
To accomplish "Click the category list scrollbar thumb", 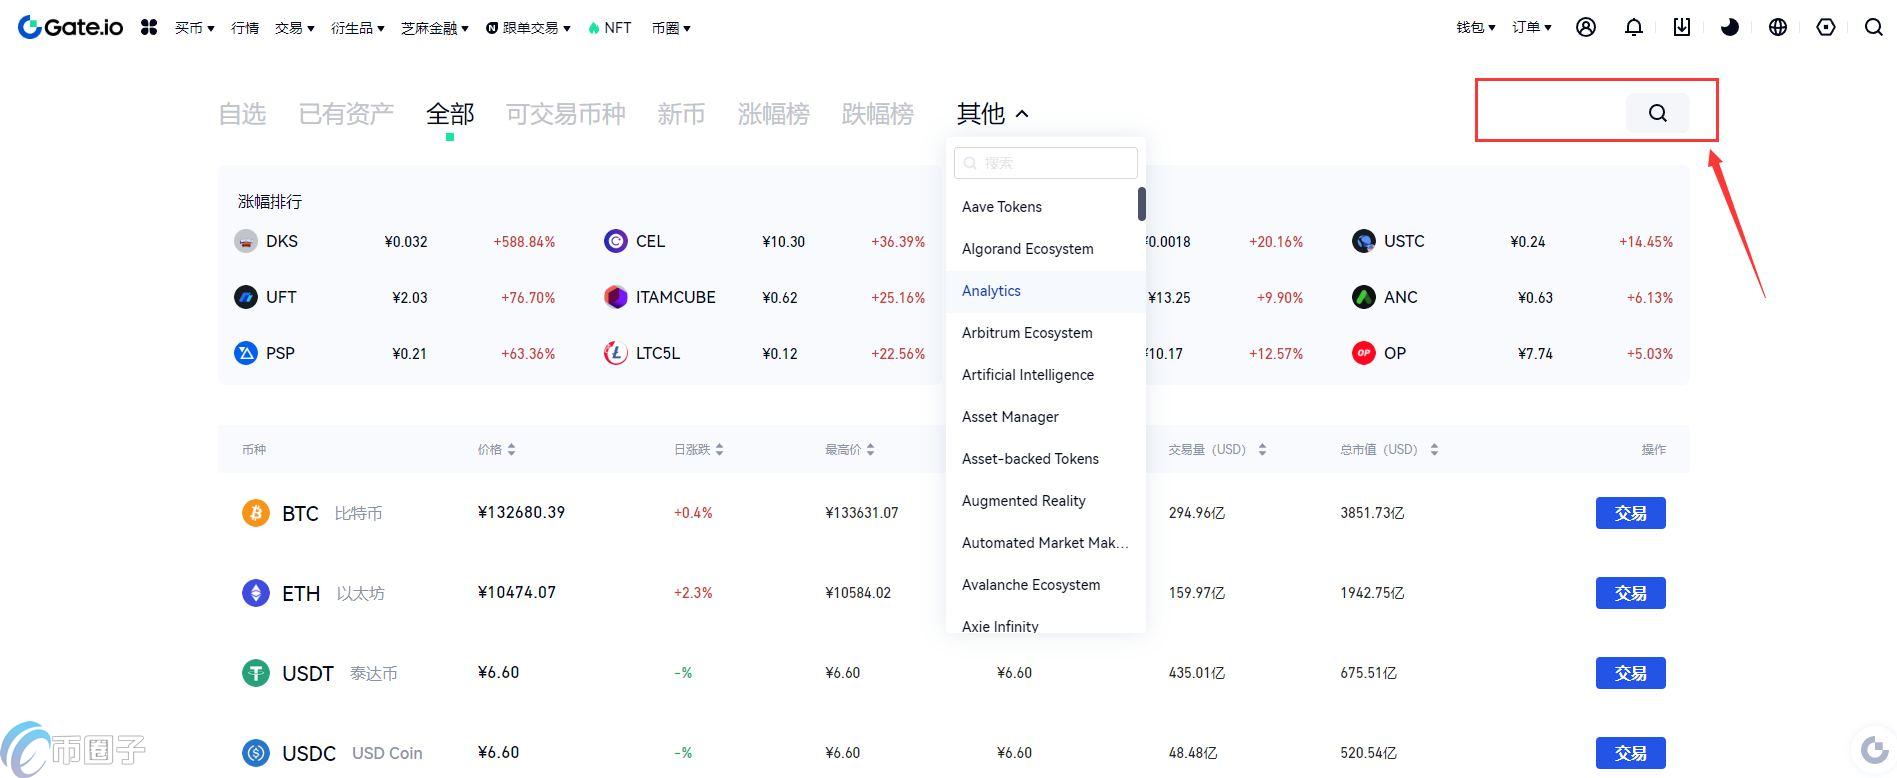I will 1141,204.
